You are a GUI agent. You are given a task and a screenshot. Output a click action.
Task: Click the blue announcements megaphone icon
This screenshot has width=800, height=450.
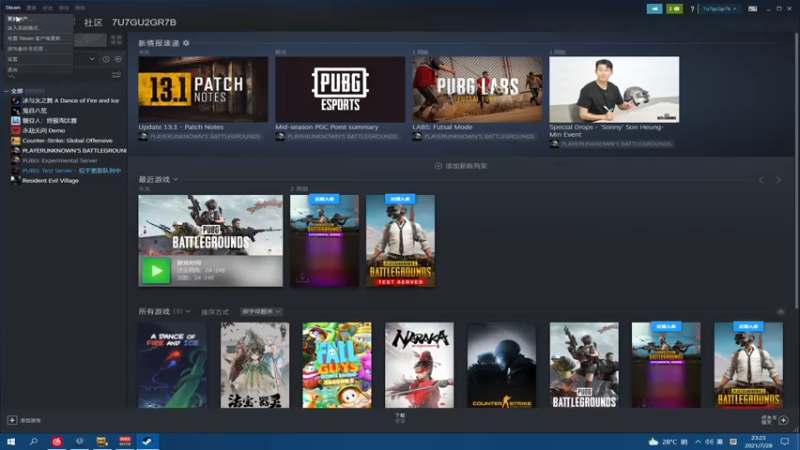[654, 9]
